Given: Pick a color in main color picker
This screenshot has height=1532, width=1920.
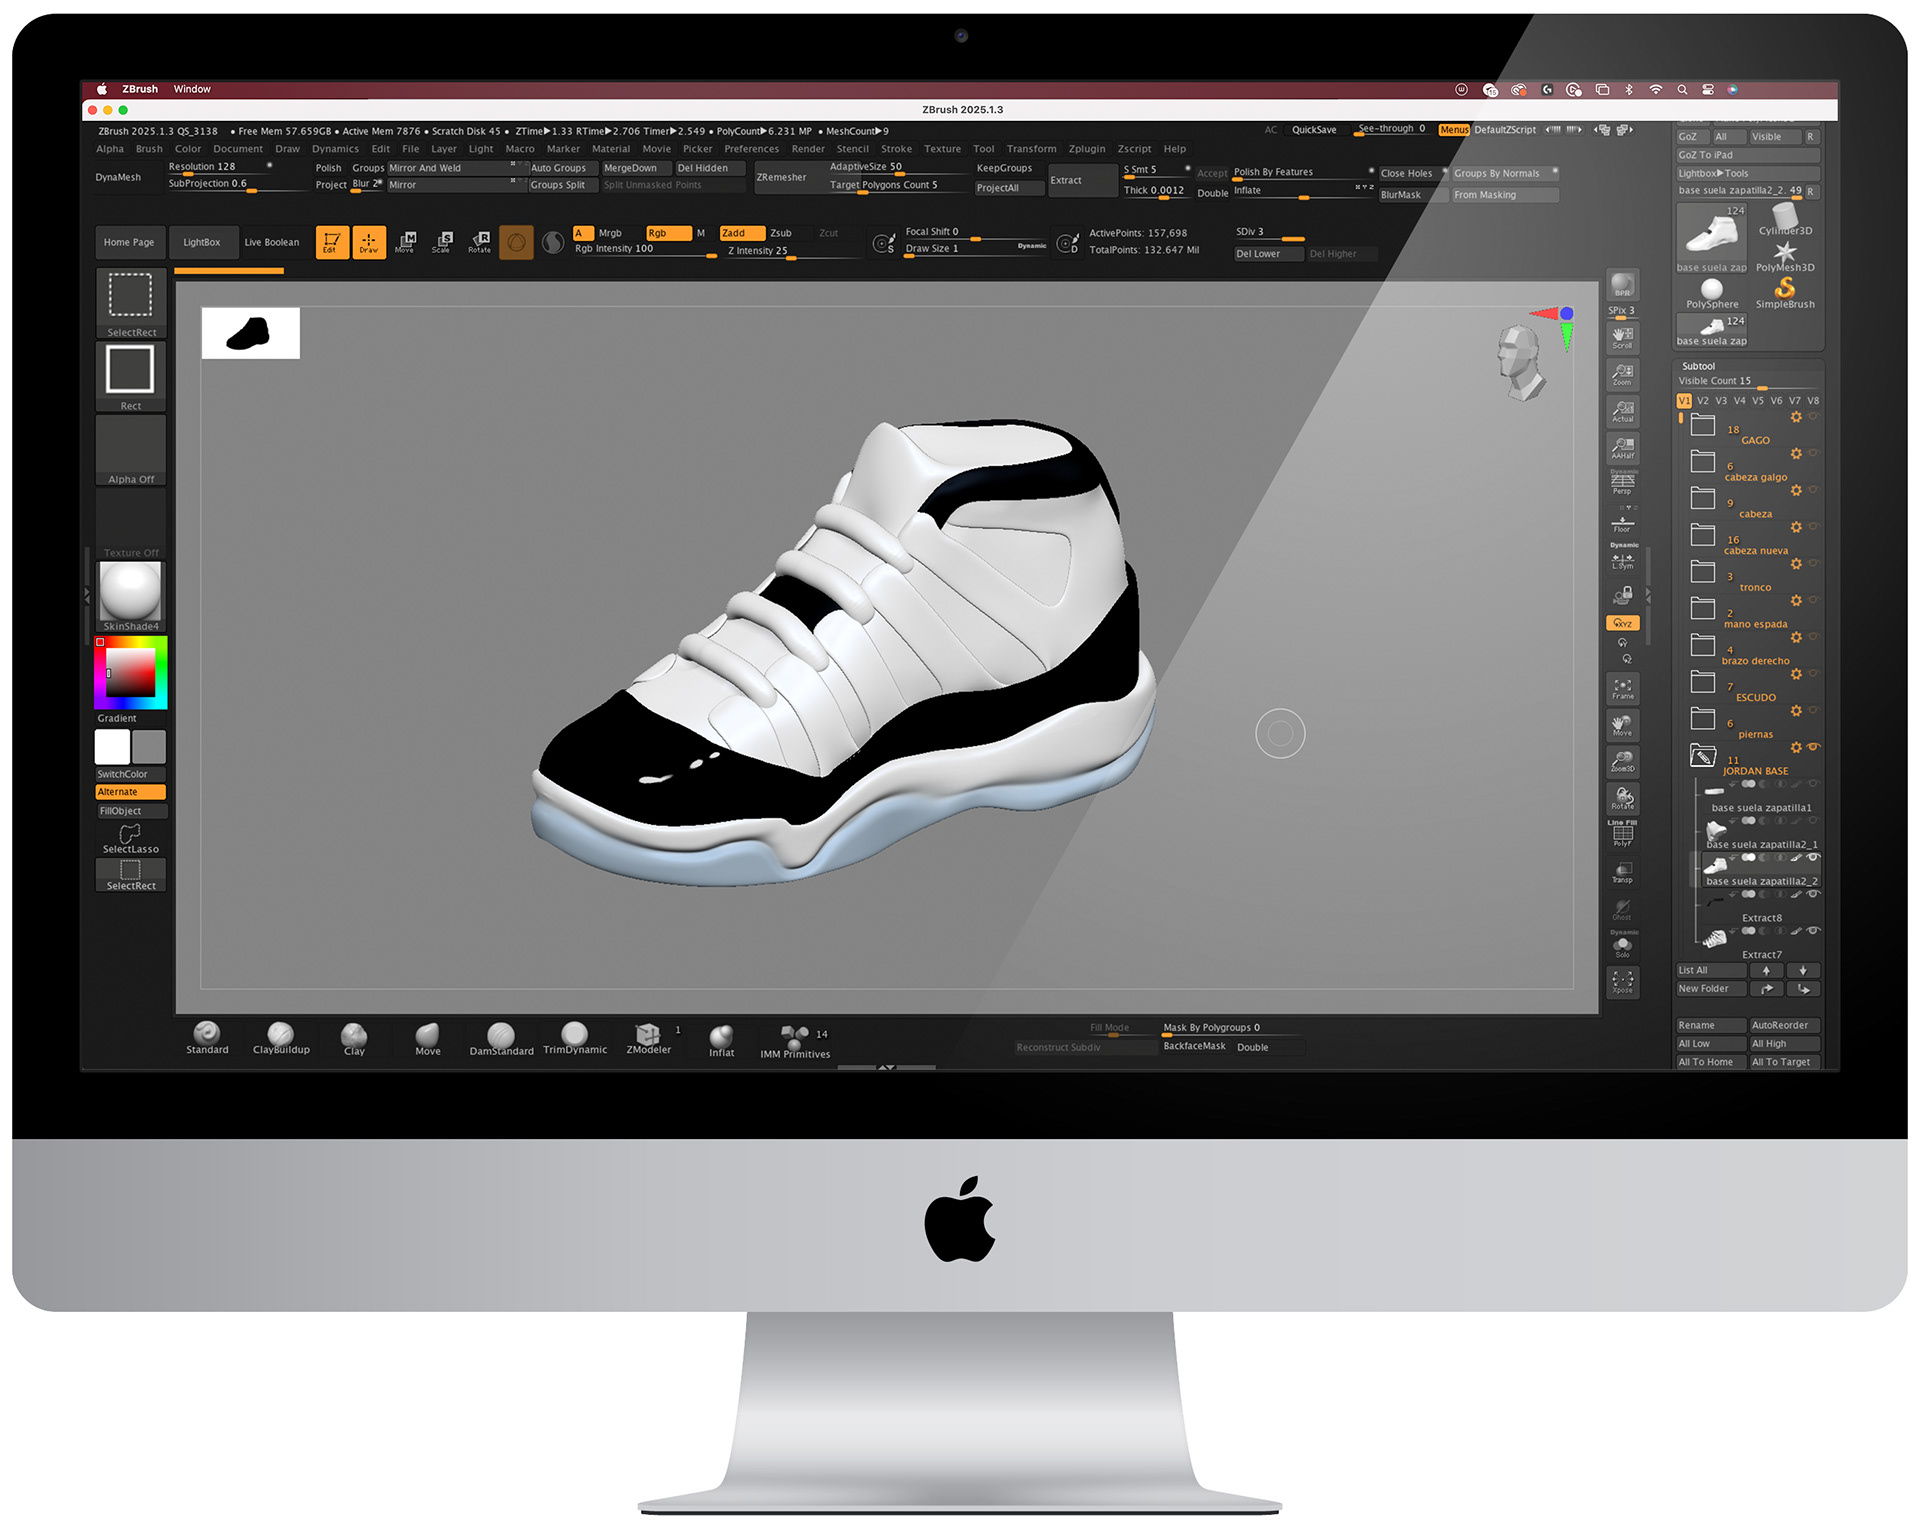Looking at the screenshot, I should coord(131,673).
